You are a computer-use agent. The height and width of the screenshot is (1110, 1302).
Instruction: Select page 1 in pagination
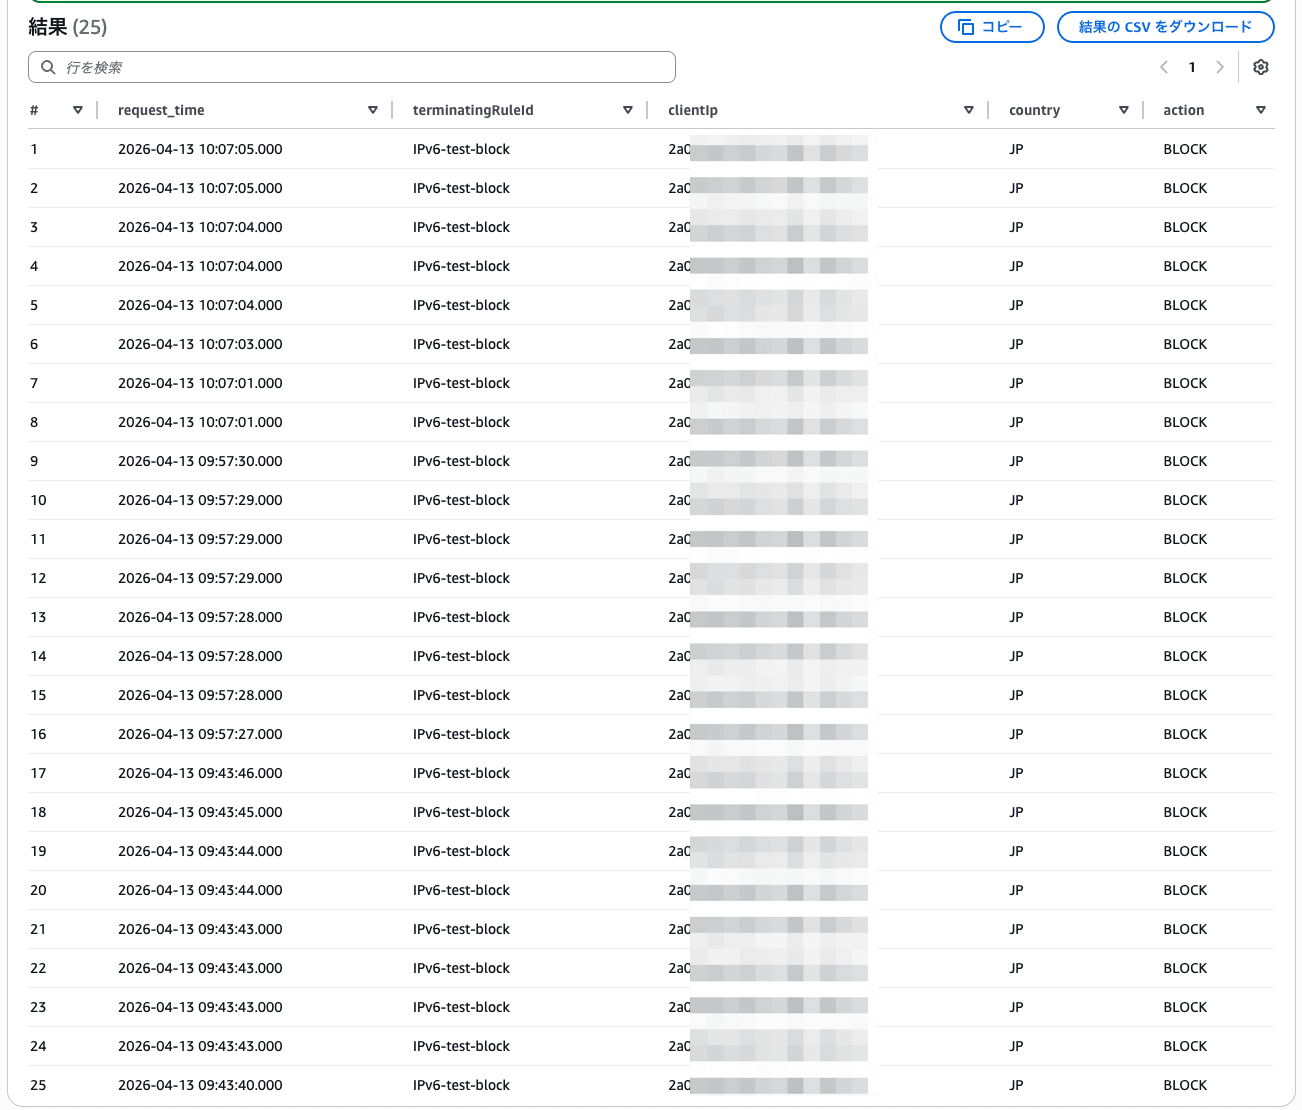[1192, 67]
